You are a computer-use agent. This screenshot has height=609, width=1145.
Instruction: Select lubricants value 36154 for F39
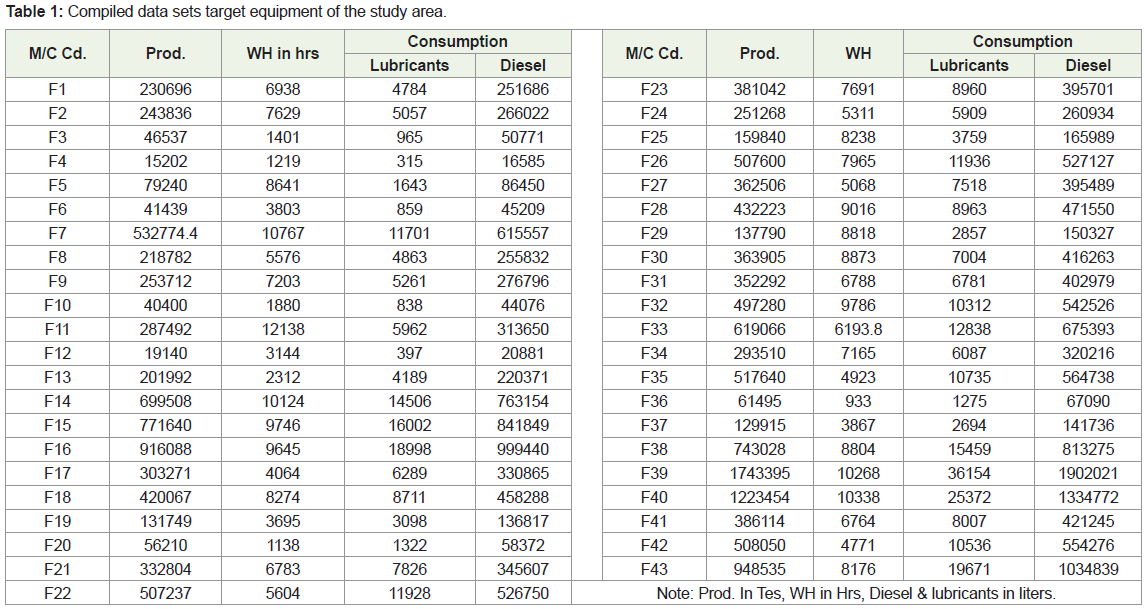pyautogui.click(x=969, y=473)
